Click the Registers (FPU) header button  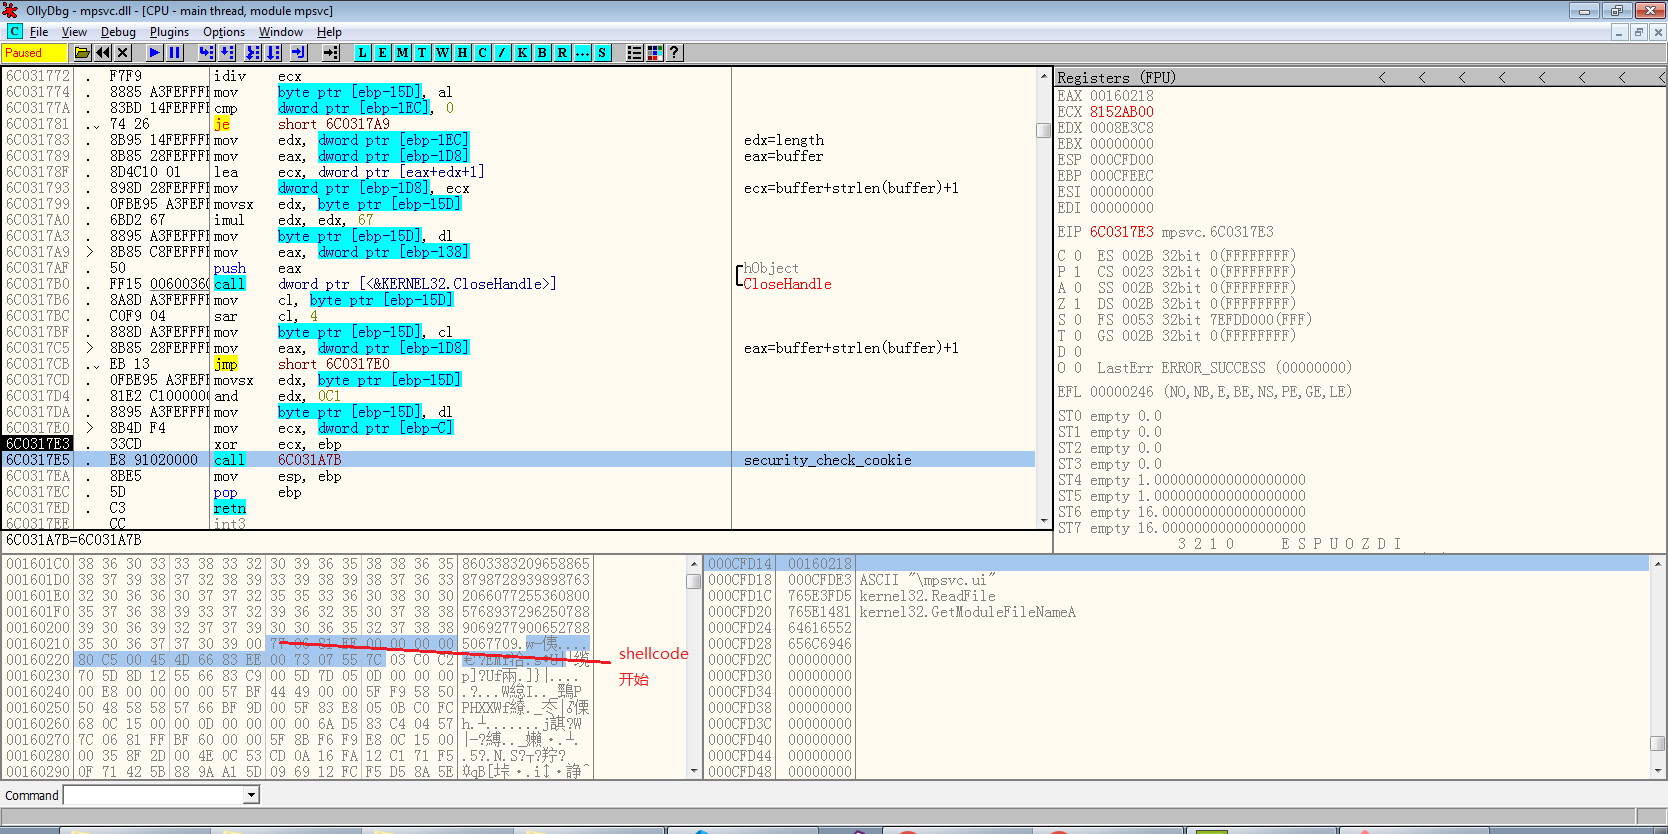1116,78
